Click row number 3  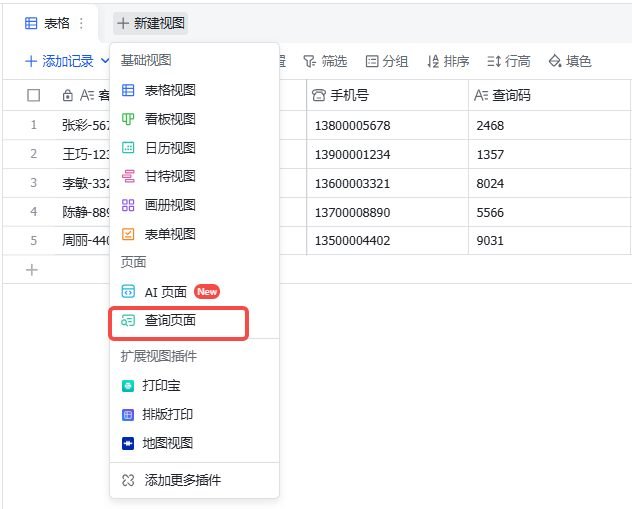[x=34, y=183]
